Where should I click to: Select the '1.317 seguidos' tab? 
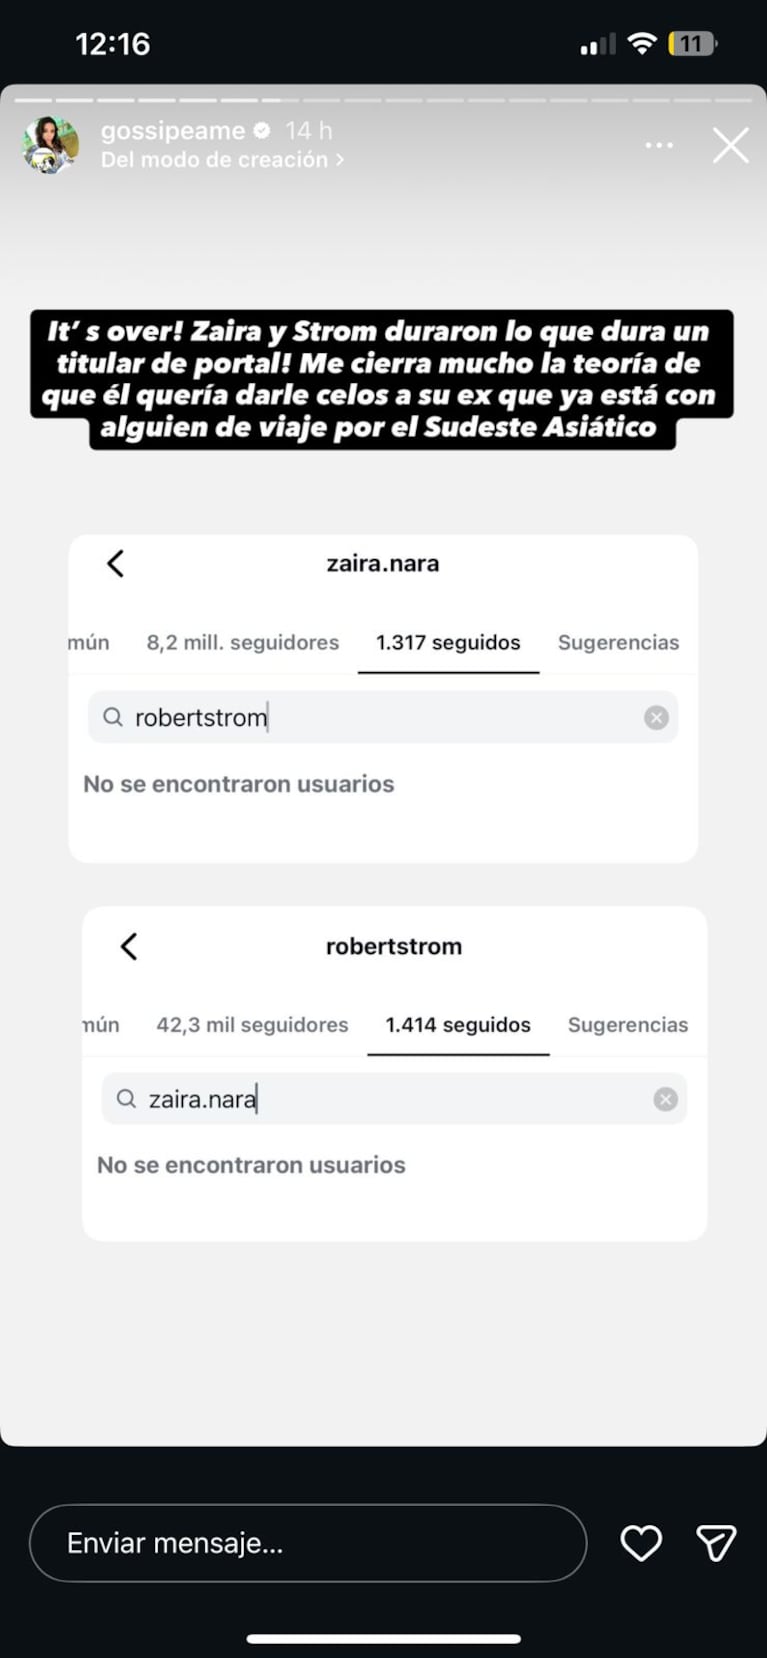448,643
